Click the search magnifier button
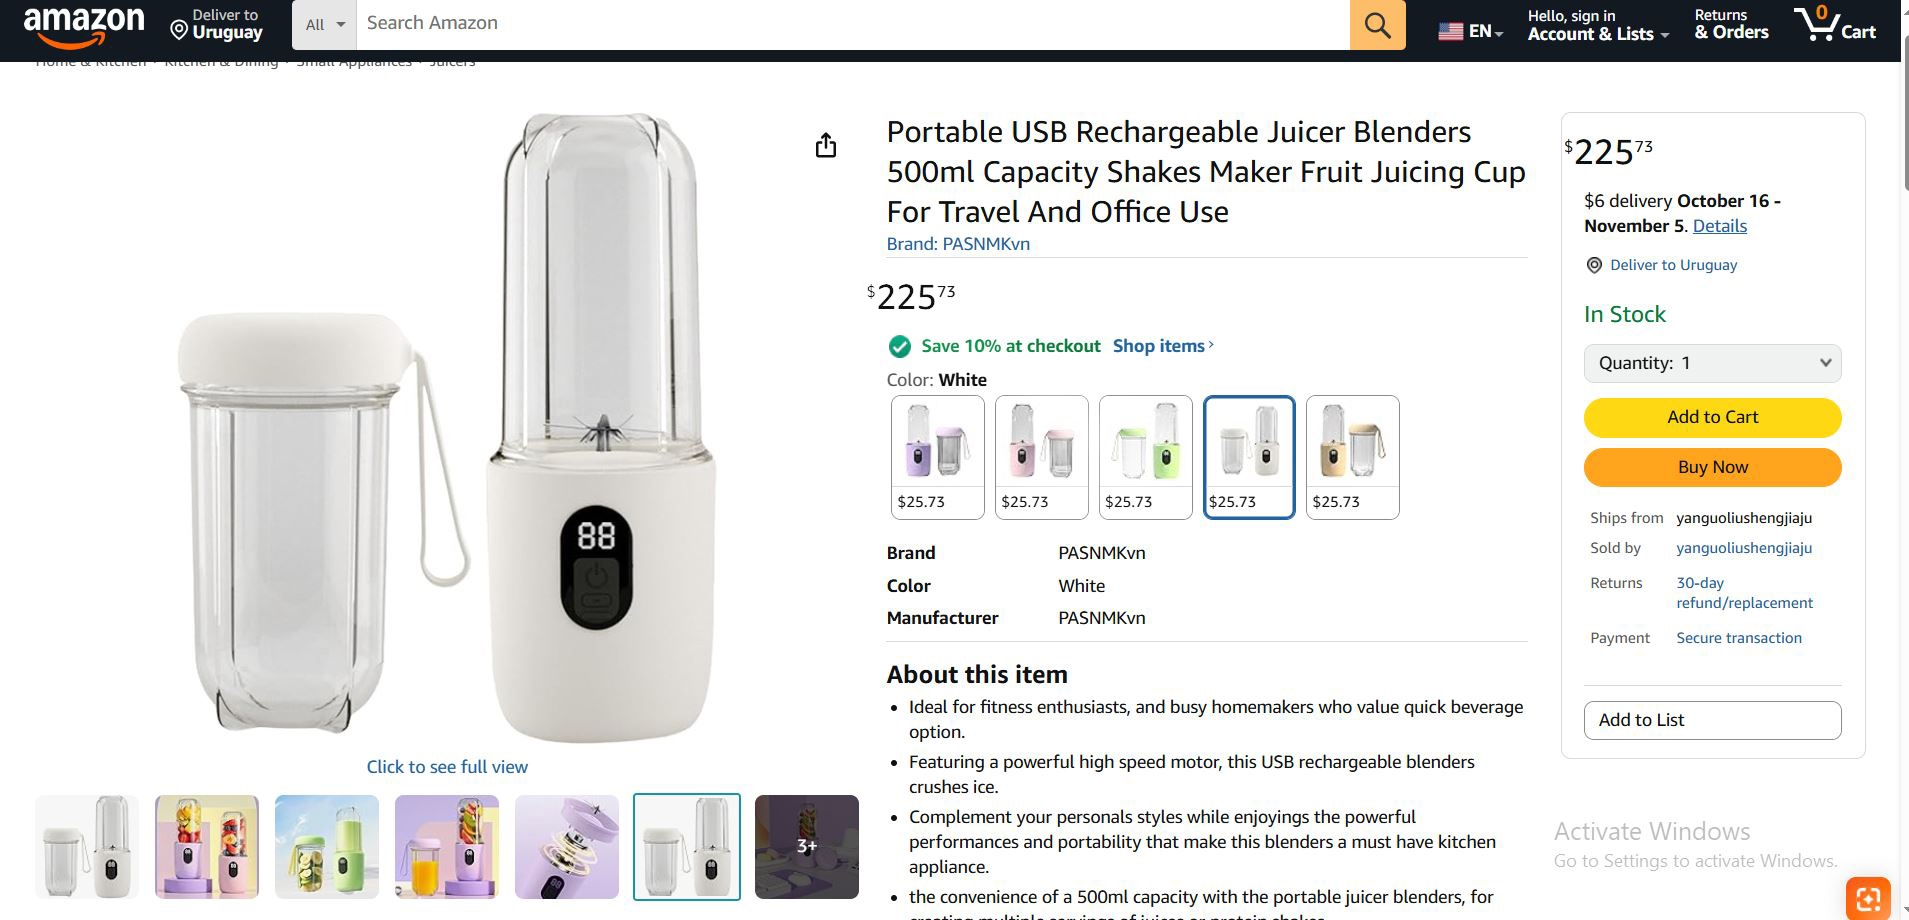Viewport: 1909px width, 920px height. click(1377, 25)
